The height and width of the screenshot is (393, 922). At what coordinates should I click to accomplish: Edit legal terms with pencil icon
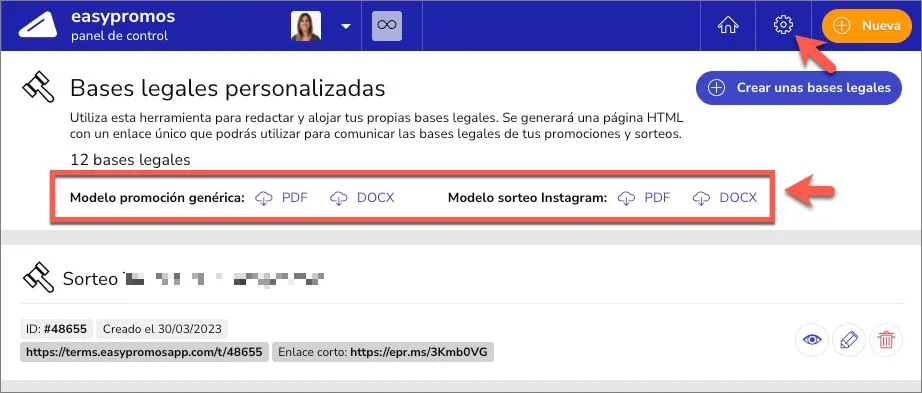(x=849, y=339)
